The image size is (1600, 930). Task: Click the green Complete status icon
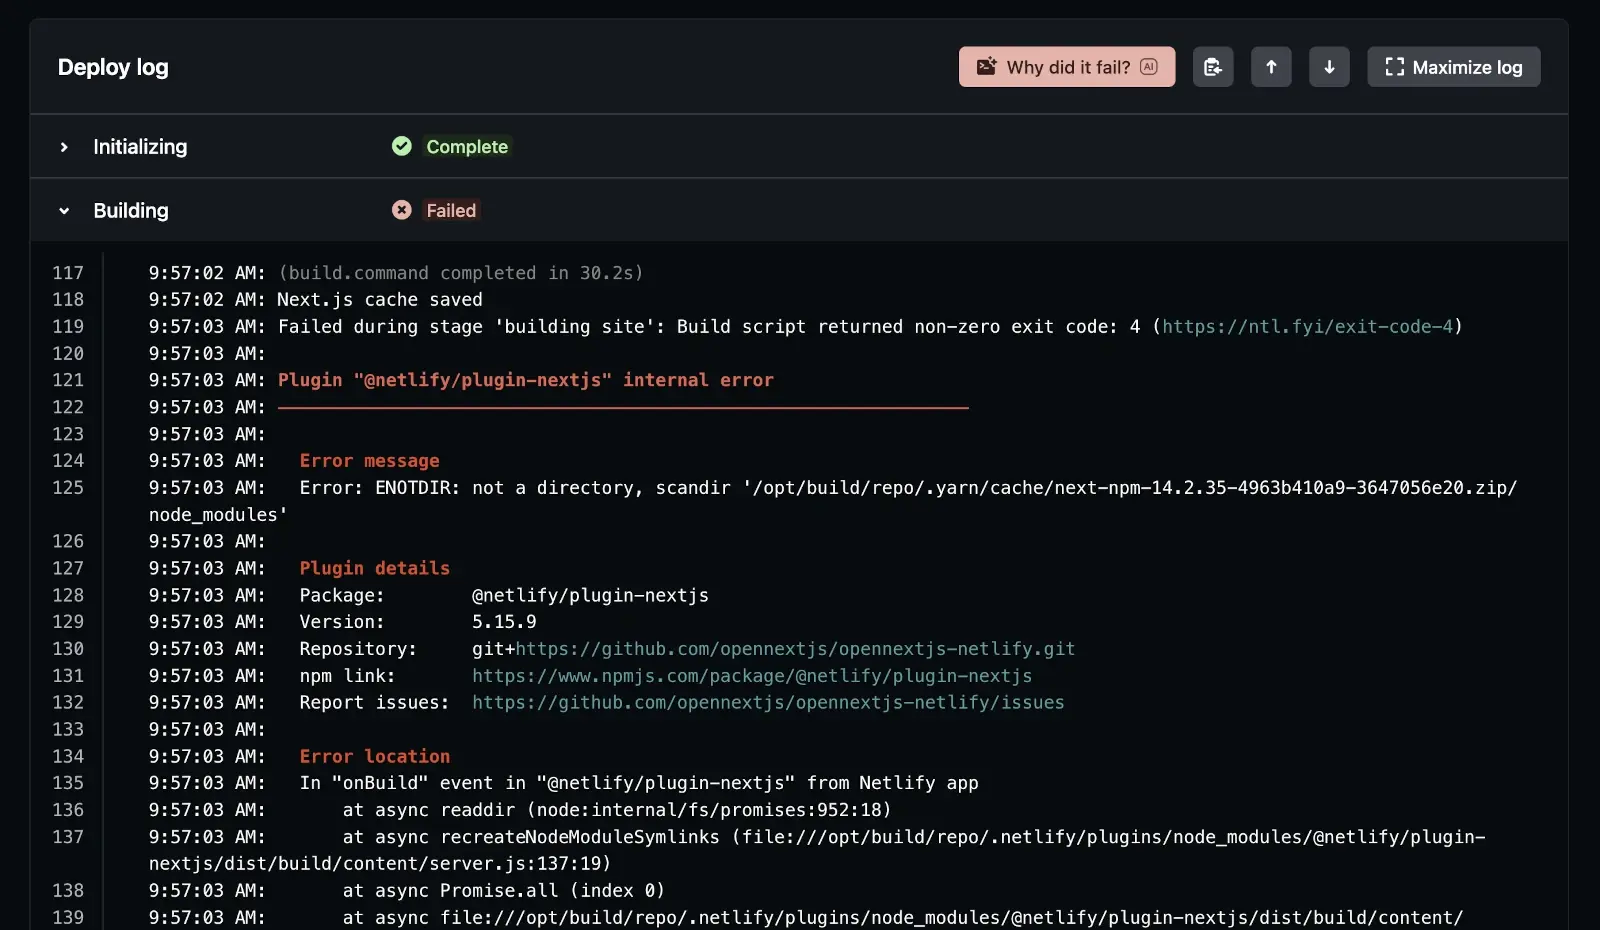coord(402,147)
